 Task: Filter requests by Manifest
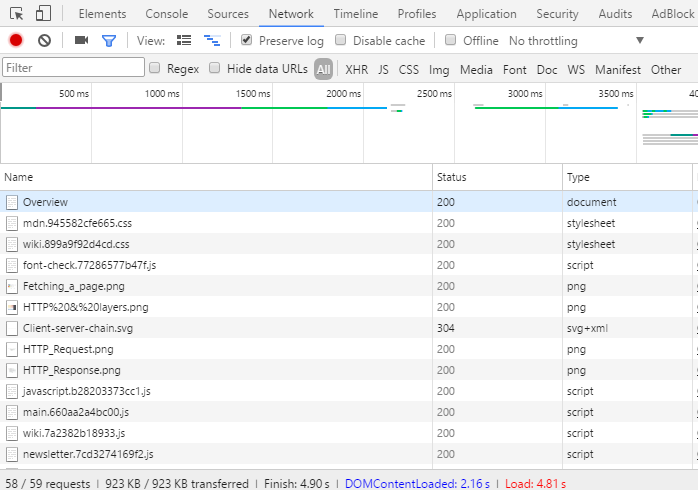coord(618,70)
